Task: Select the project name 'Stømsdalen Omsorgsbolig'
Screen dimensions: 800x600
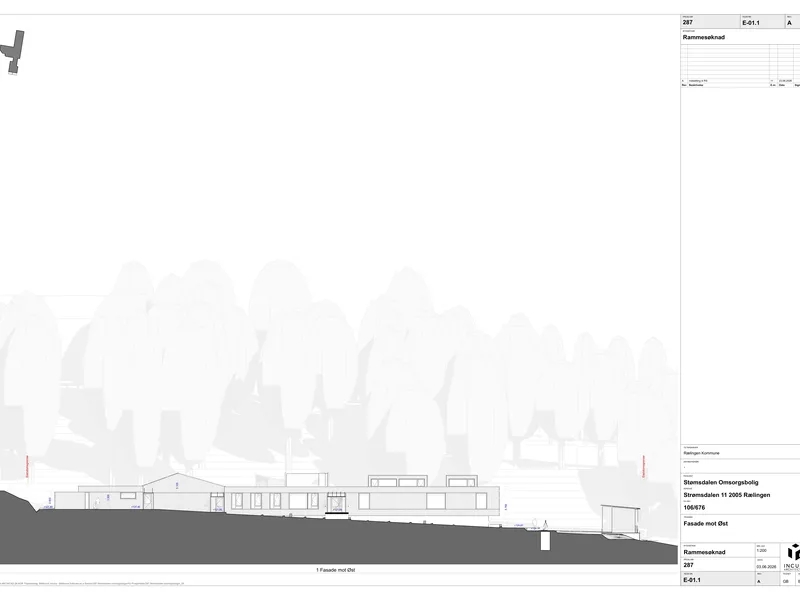Action: pos(721,482)
